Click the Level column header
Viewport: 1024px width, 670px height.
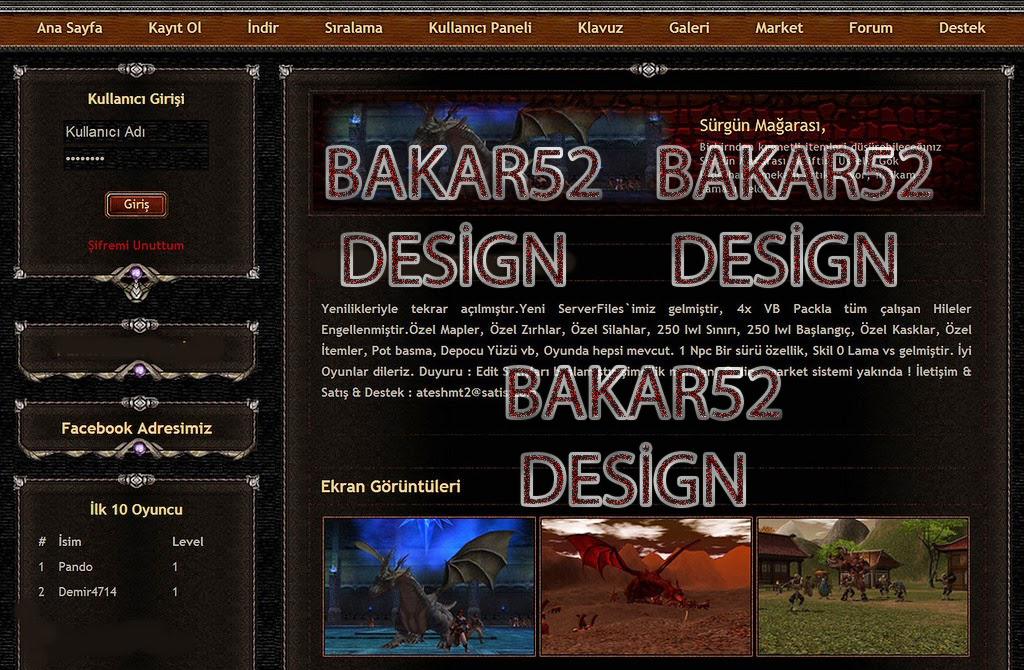[188, 541]
